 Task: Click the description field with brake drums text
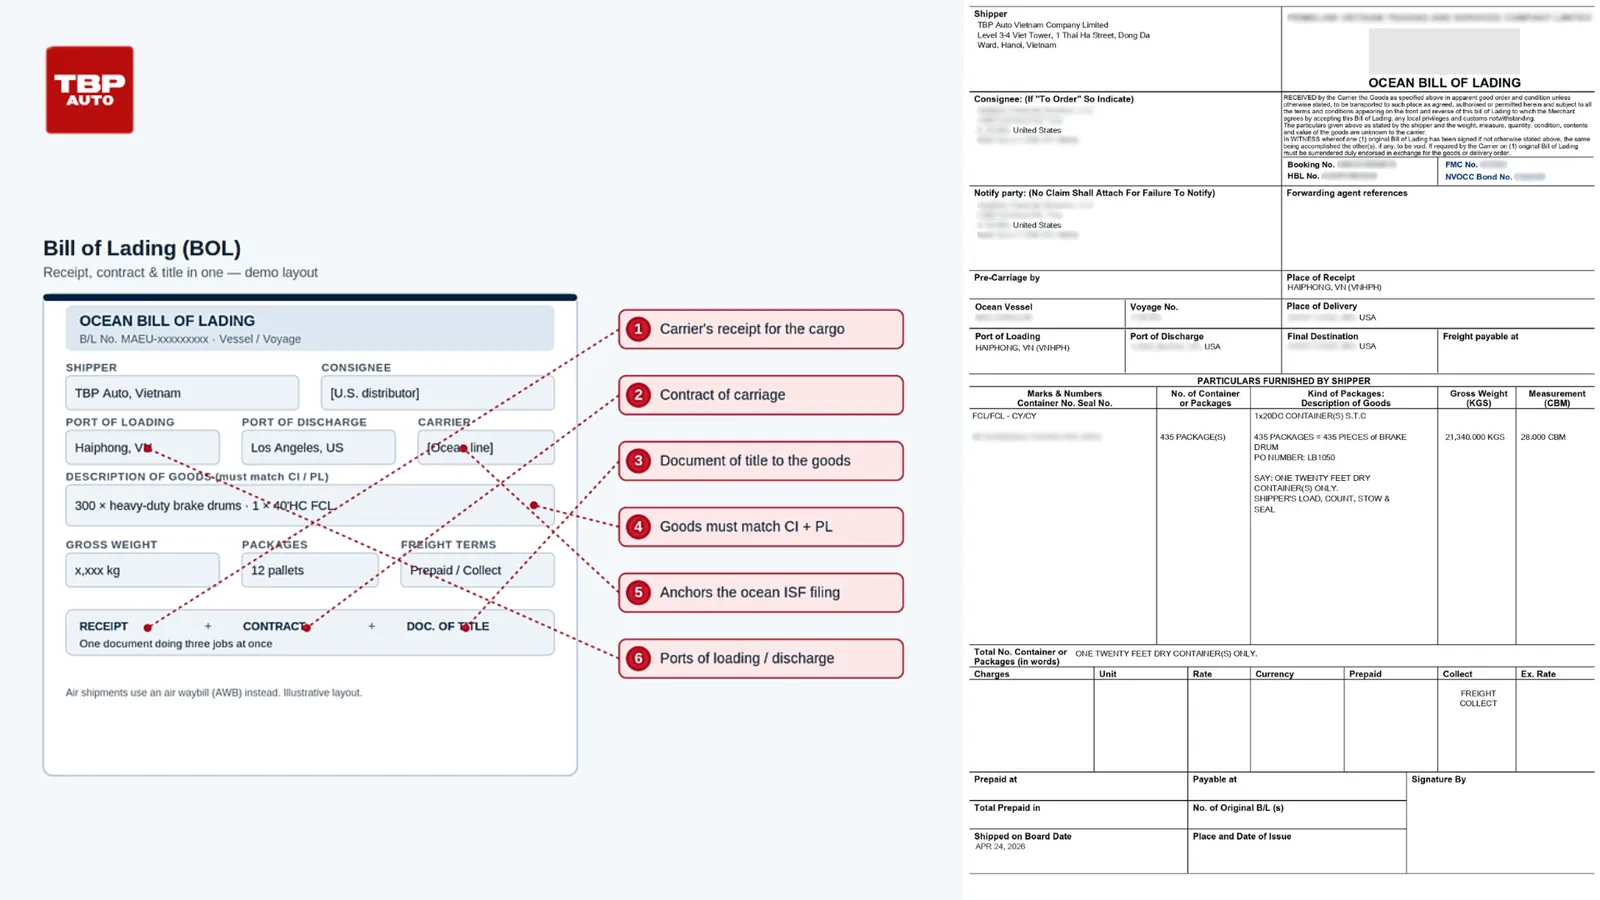pyautogui.click(x=310, y=505)
